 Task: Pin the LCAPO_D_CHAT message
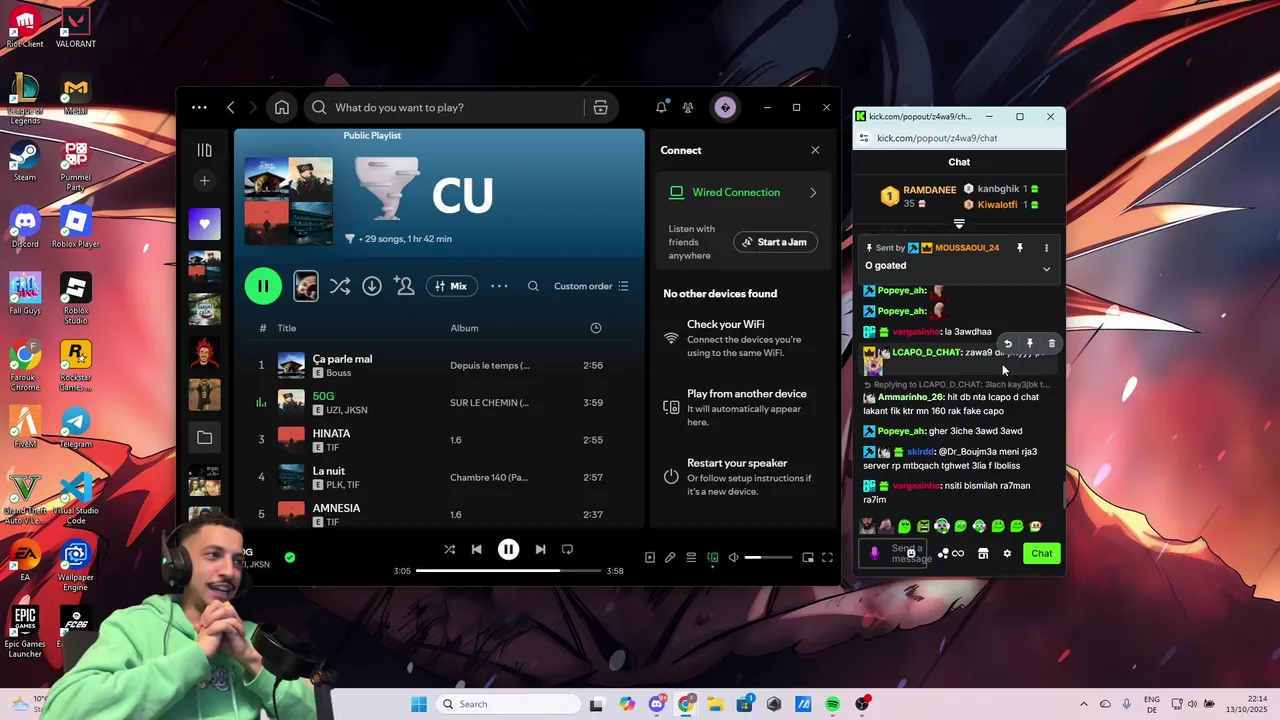tap(1030, 343)
